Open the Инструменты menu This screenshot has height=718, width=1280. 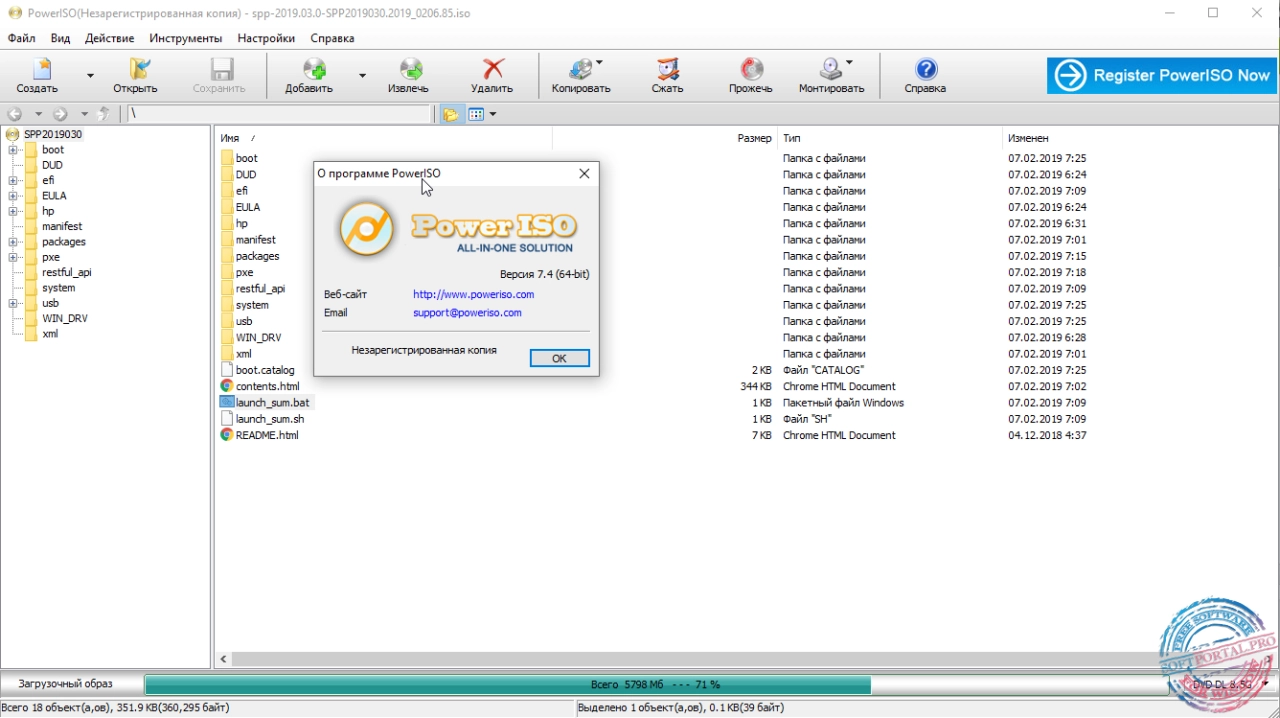[x=186, y=38]
